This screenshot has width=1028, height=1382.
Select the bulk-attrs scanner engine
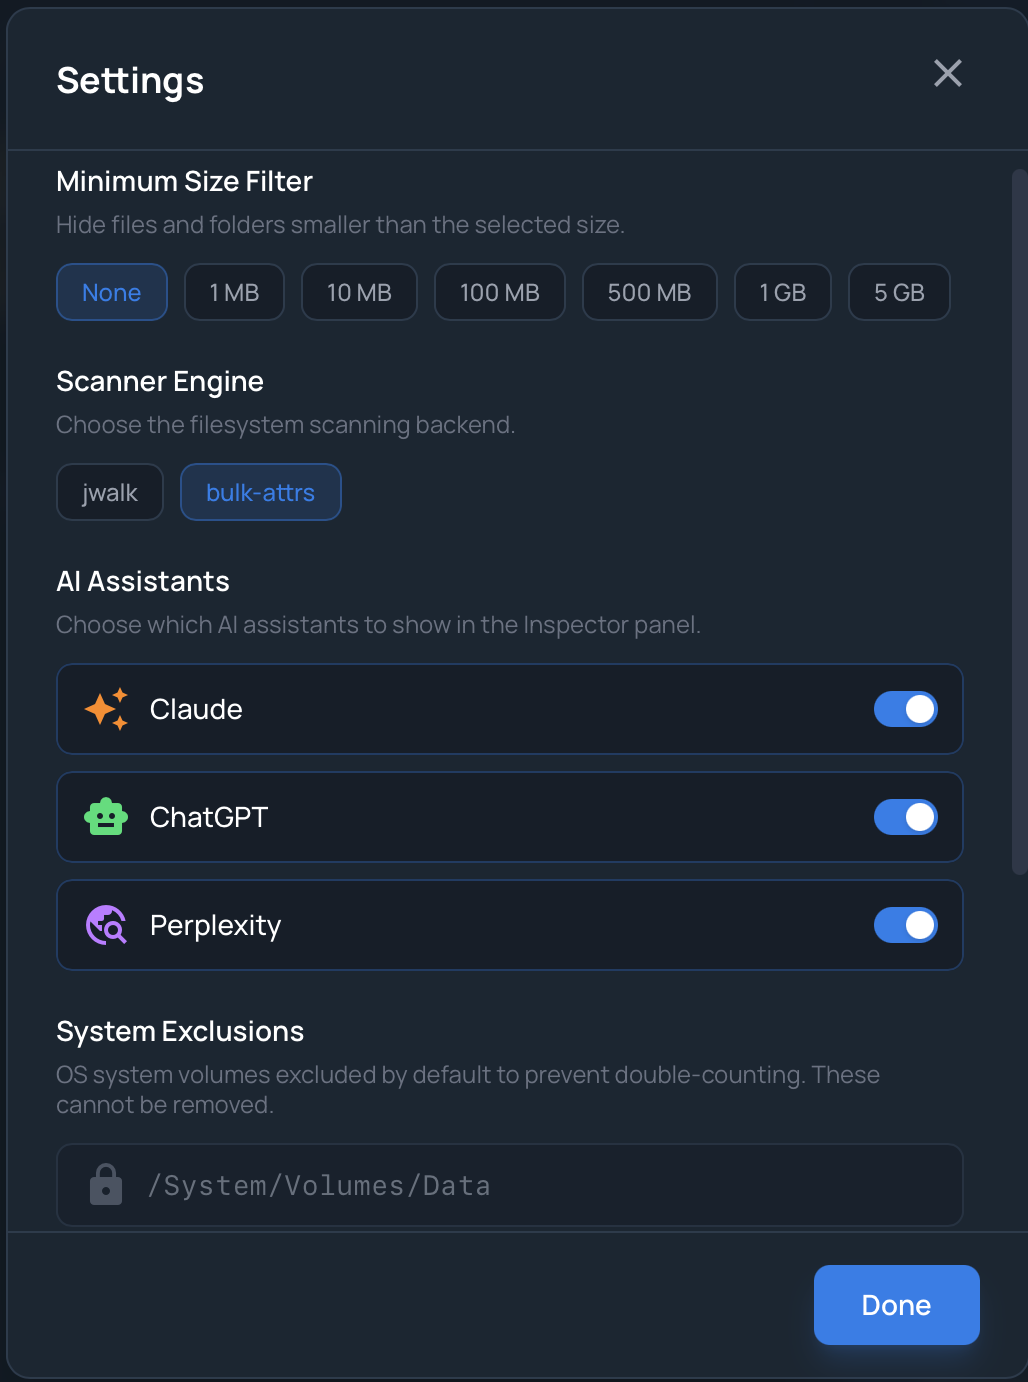pyautogui.click(x=260, y=492)
